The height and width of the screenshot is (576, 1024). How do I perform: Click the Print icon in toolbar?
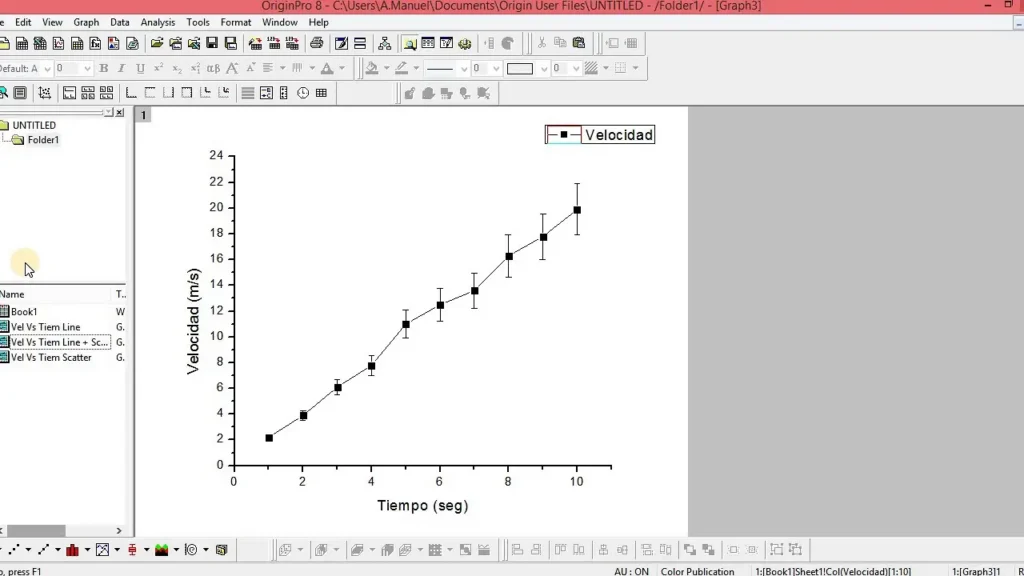point(316,43)
